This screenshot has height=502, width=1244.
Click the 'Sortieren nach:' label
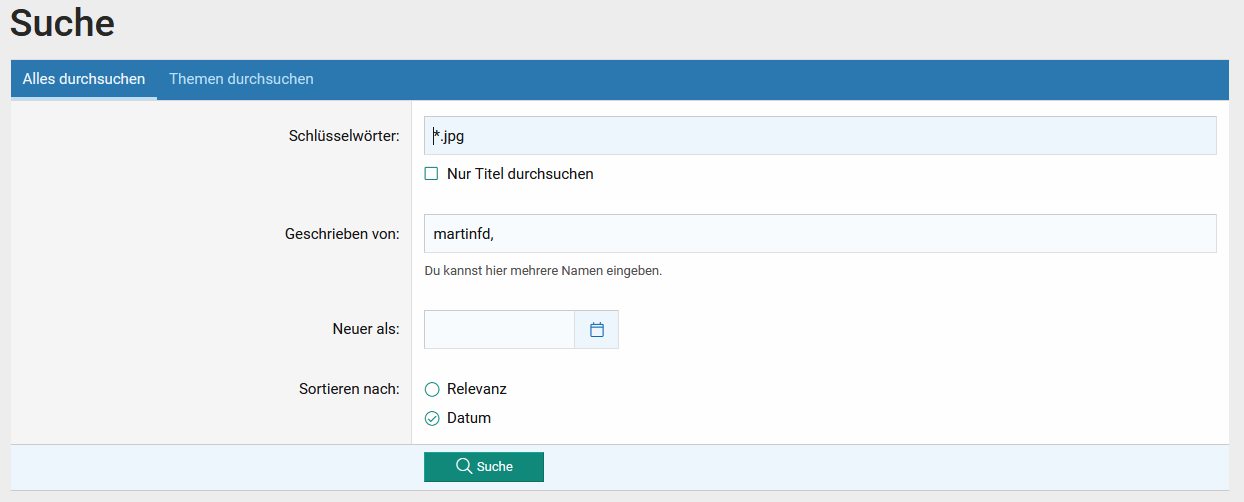(349, 389)
